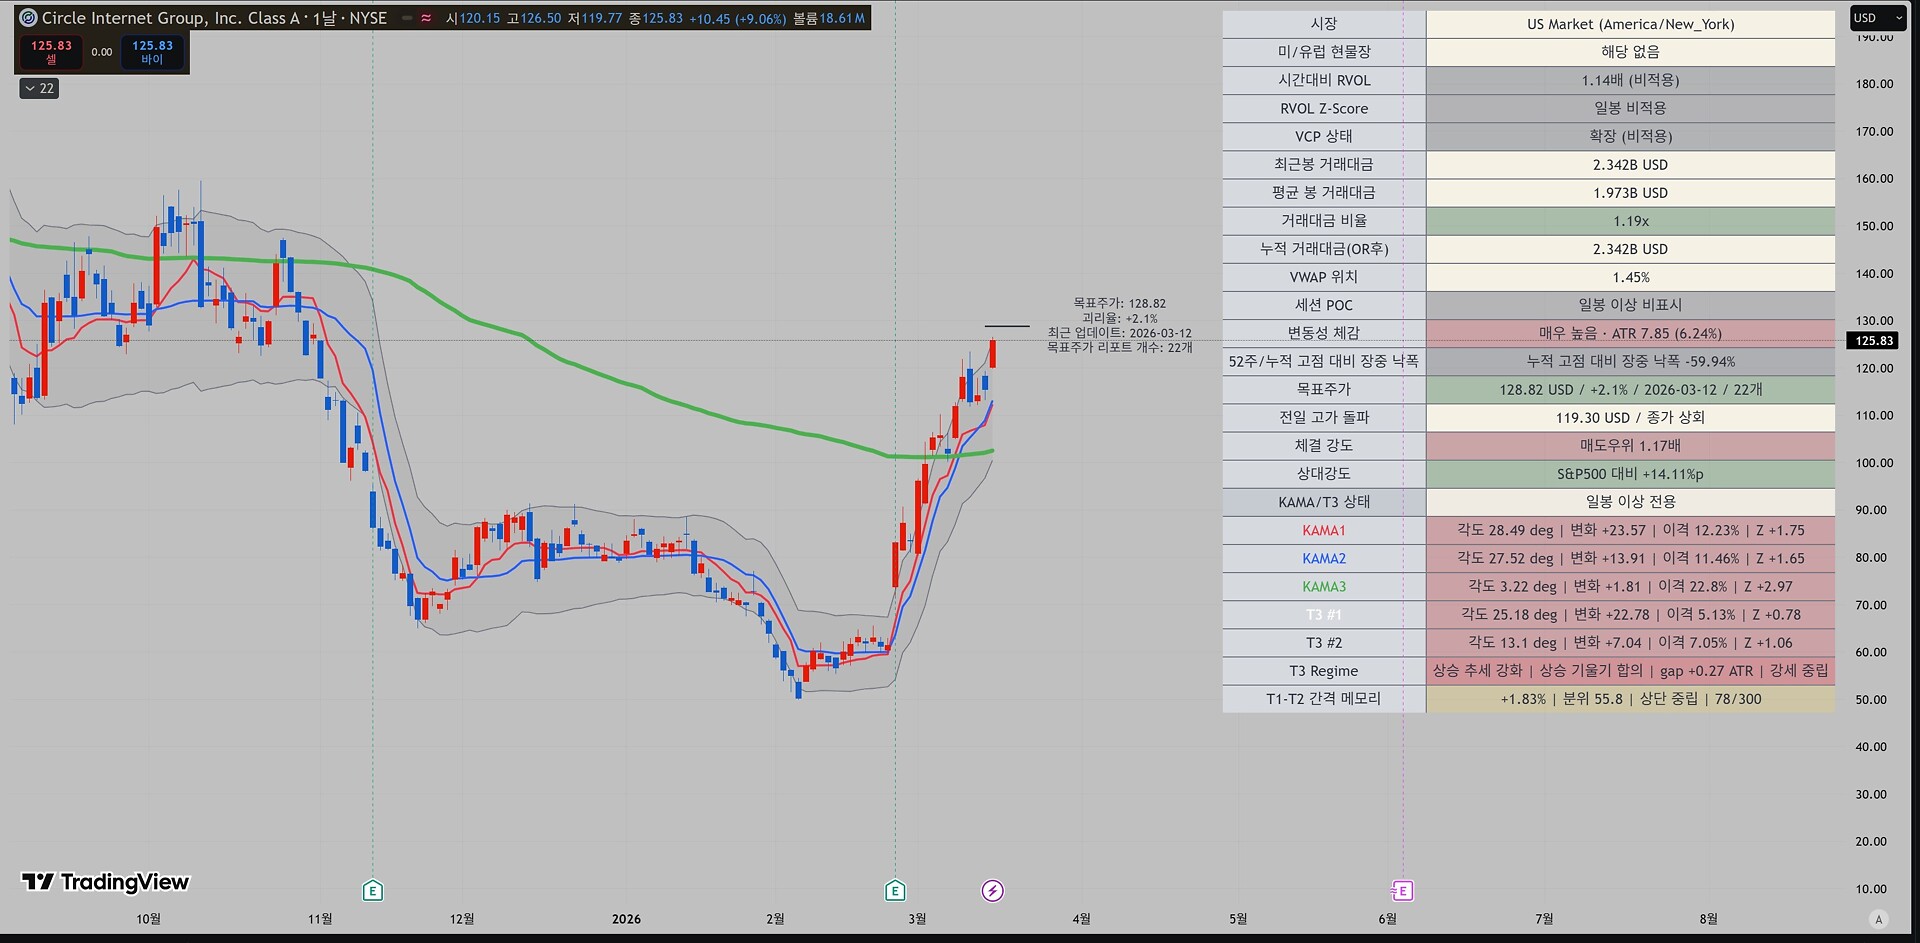Click the '누적 거래대금(OR후)' label cell
Screen dimensions: 1920x943
click(1323, 249)
